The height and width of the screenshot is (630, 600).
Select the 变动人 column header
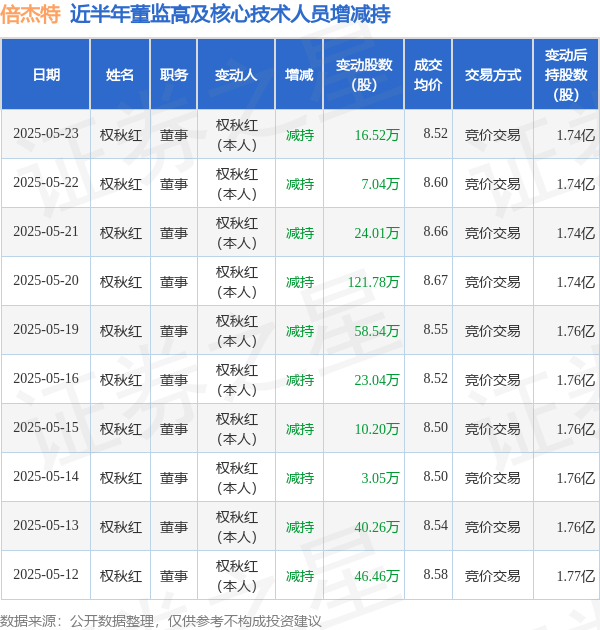coord(236,75)
